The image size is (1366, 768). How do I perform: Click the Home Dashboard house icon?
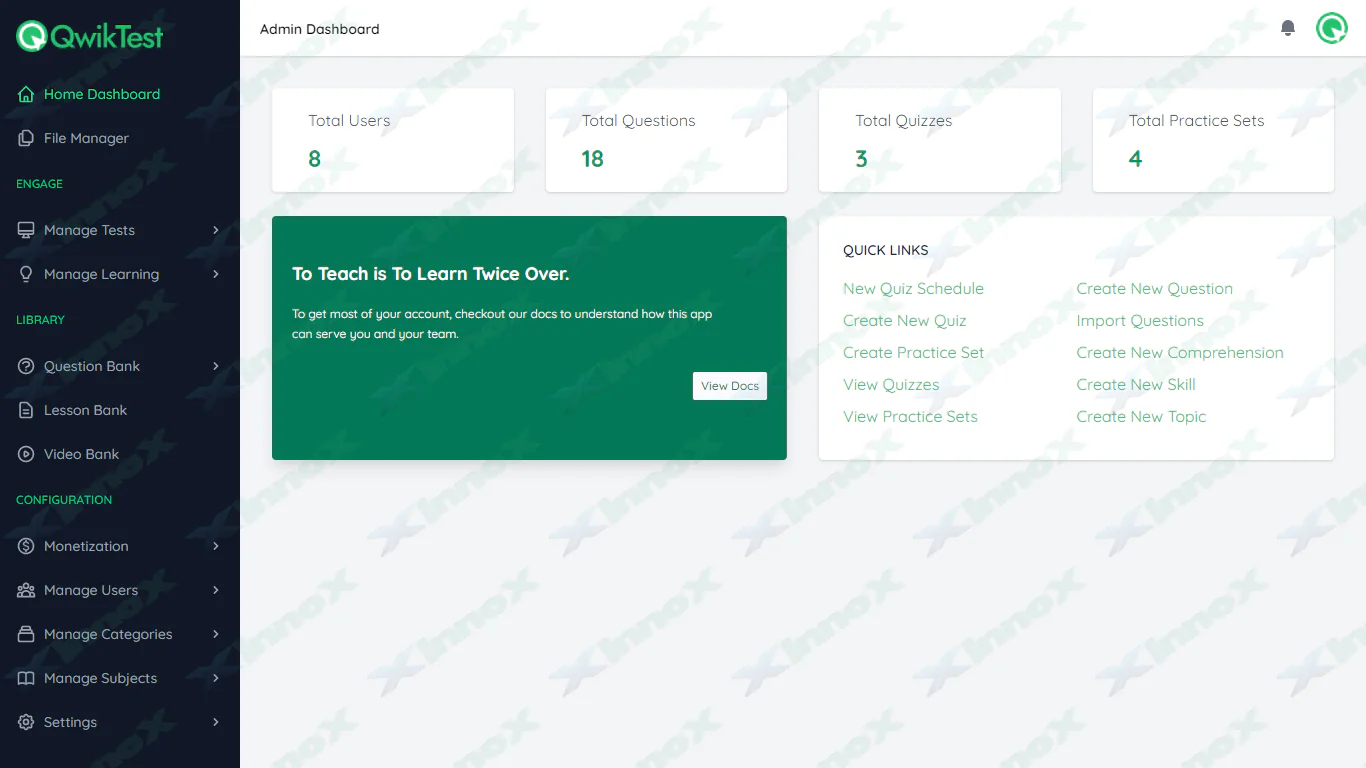pos(26,94)
